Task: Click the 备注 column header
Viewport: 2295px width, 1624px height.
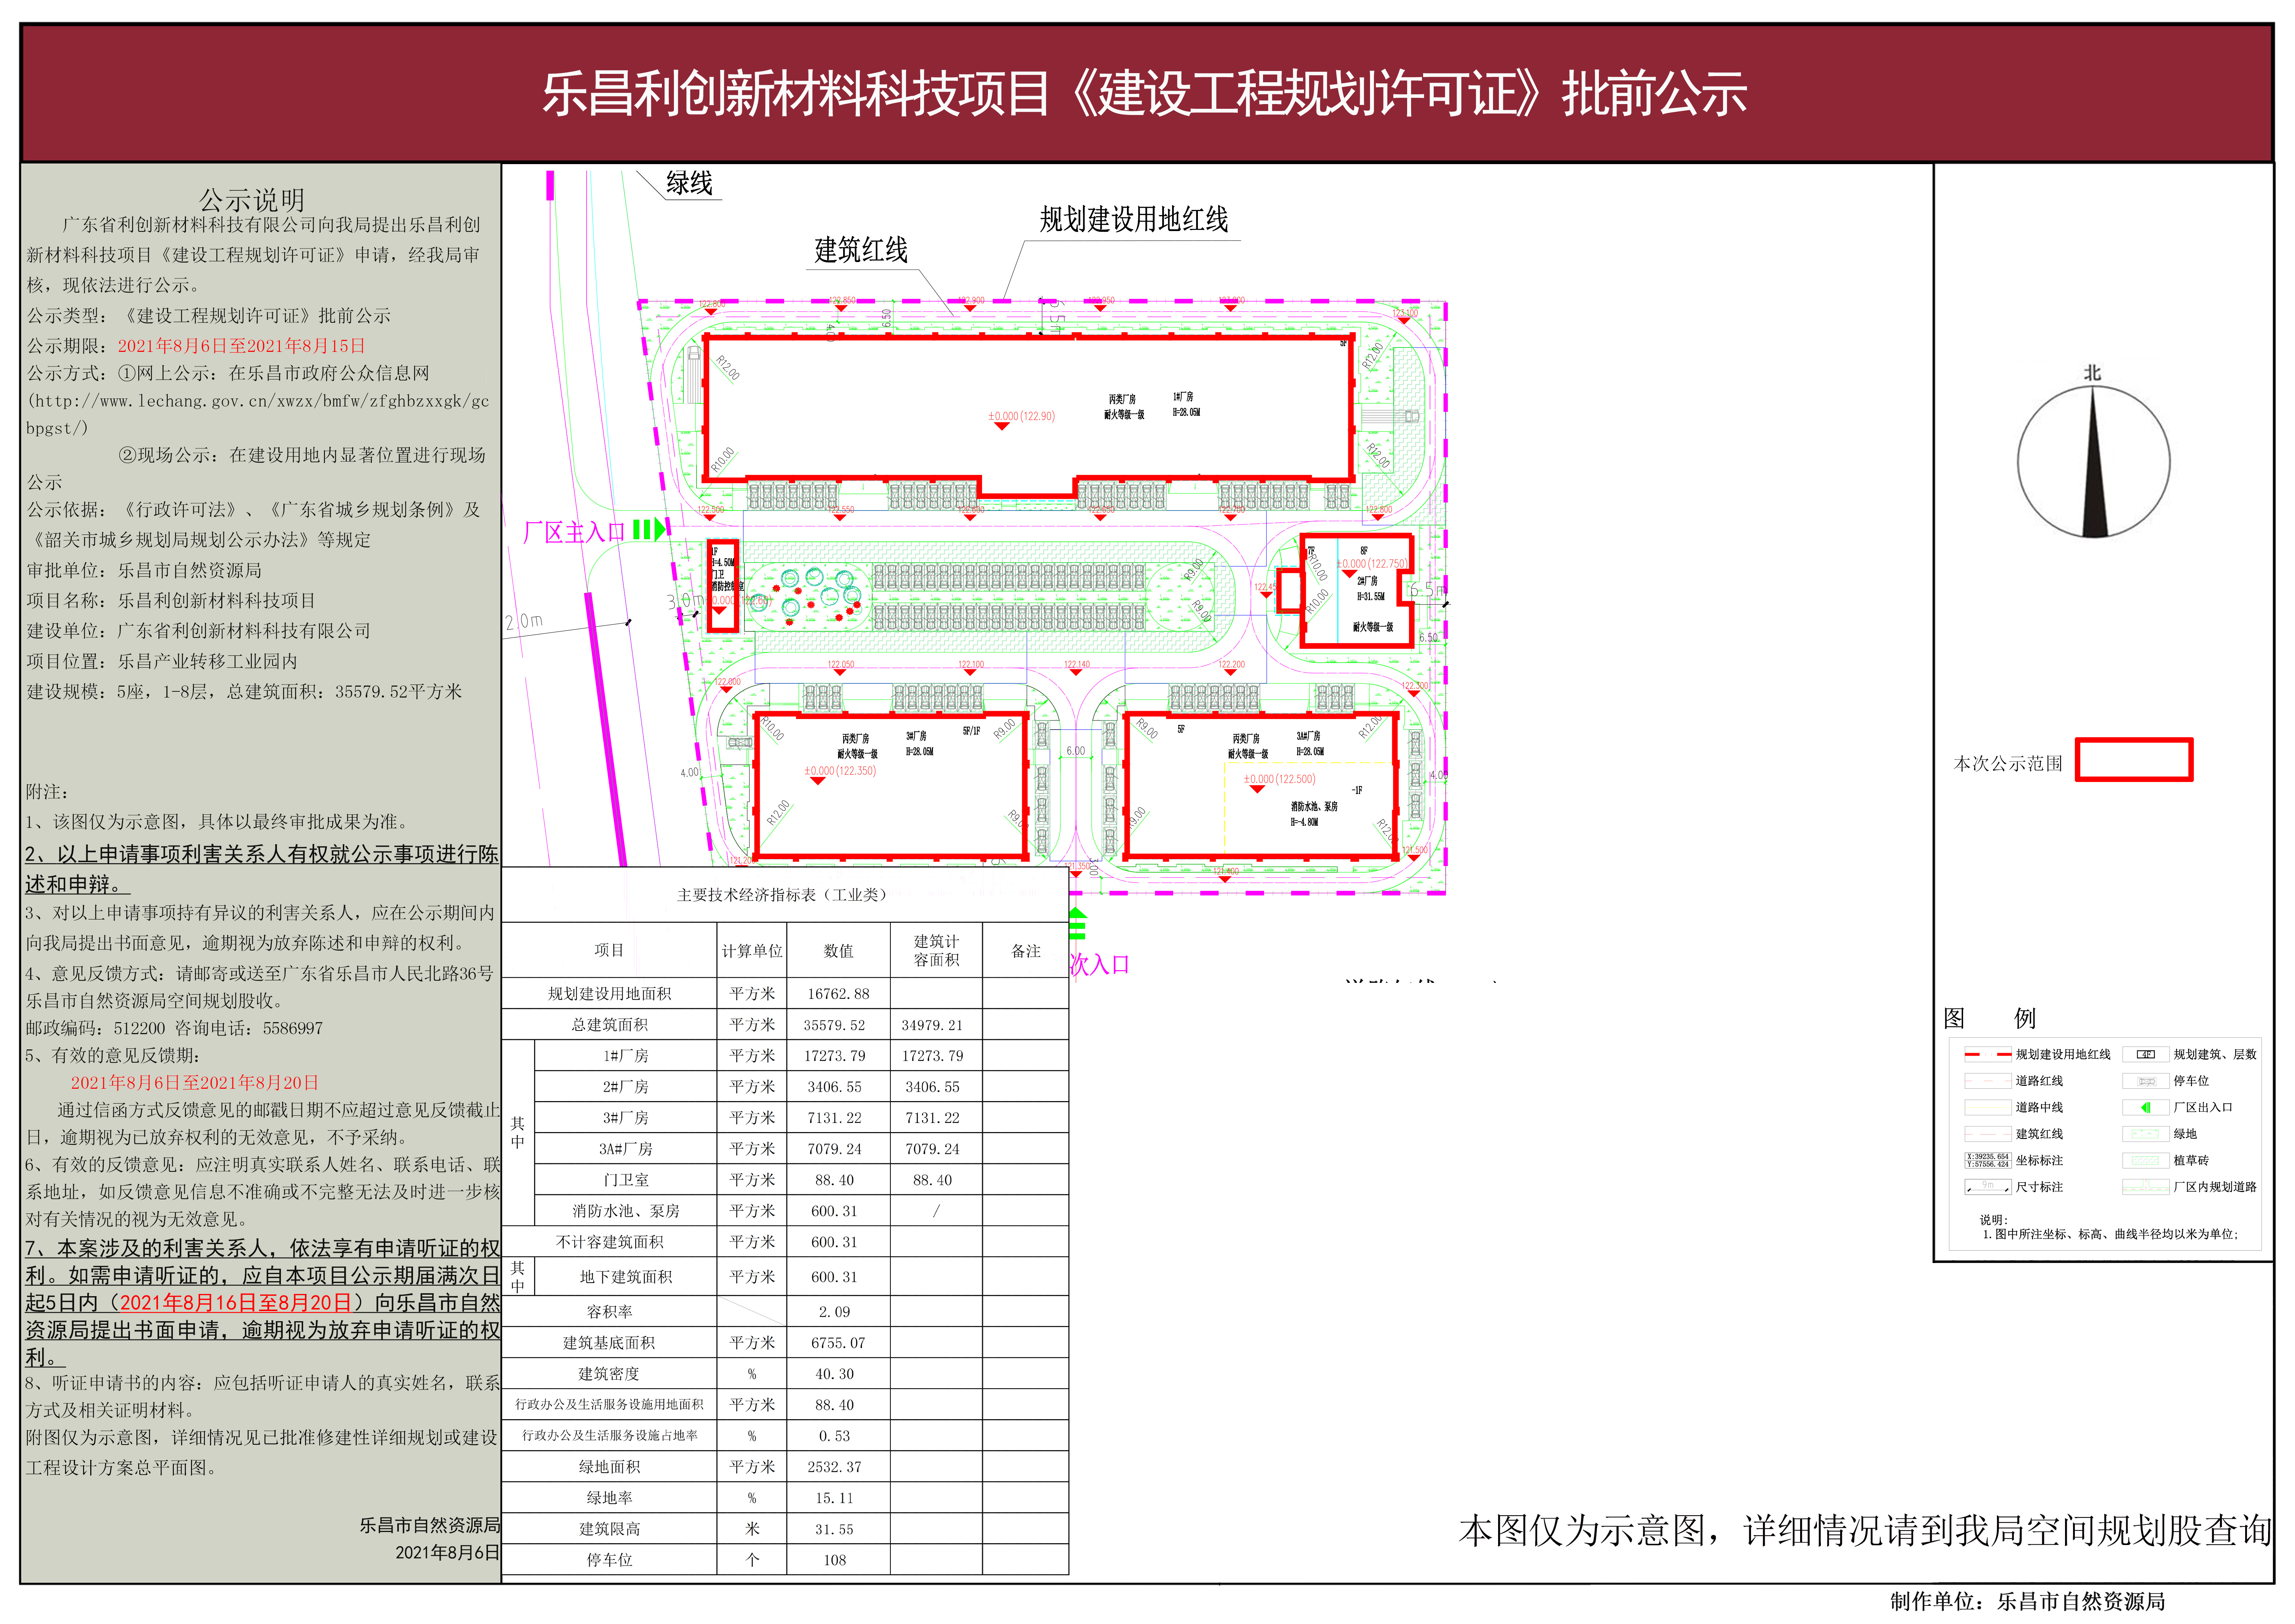Action: [1026, 951]
